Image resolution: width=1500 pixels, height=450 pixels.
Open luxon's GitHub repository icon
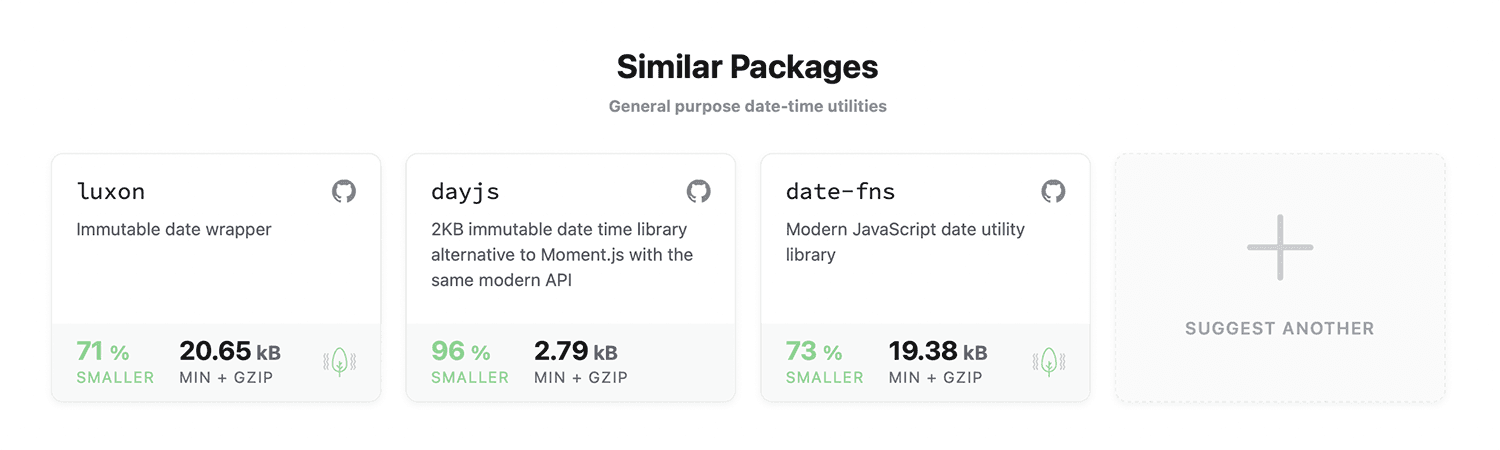tap(344, 191)
